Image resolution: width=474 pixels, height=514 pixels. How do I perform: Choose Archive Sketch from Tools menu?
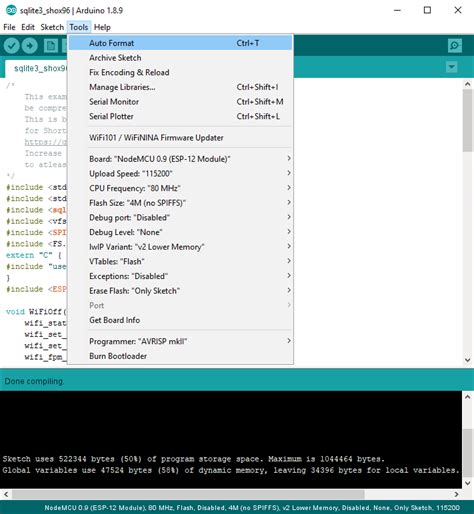[x=180, y=58]
